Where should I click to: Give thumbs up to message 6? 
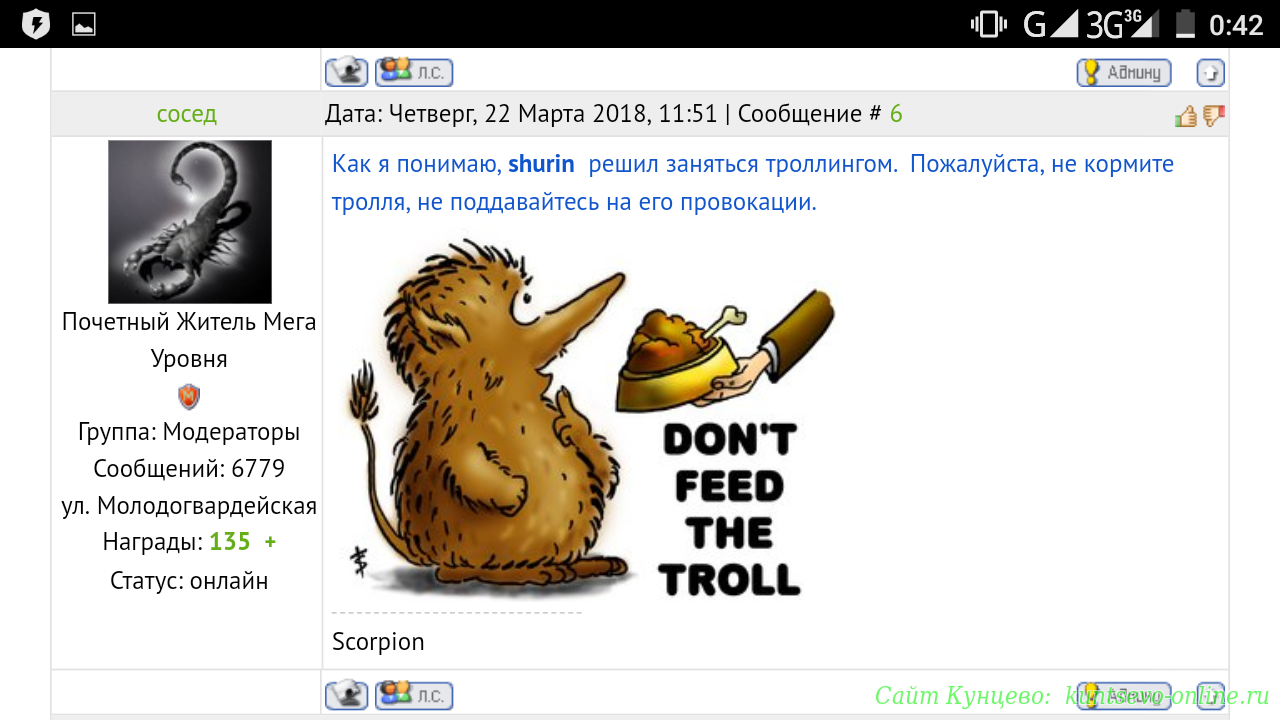tap(1186, 116)
